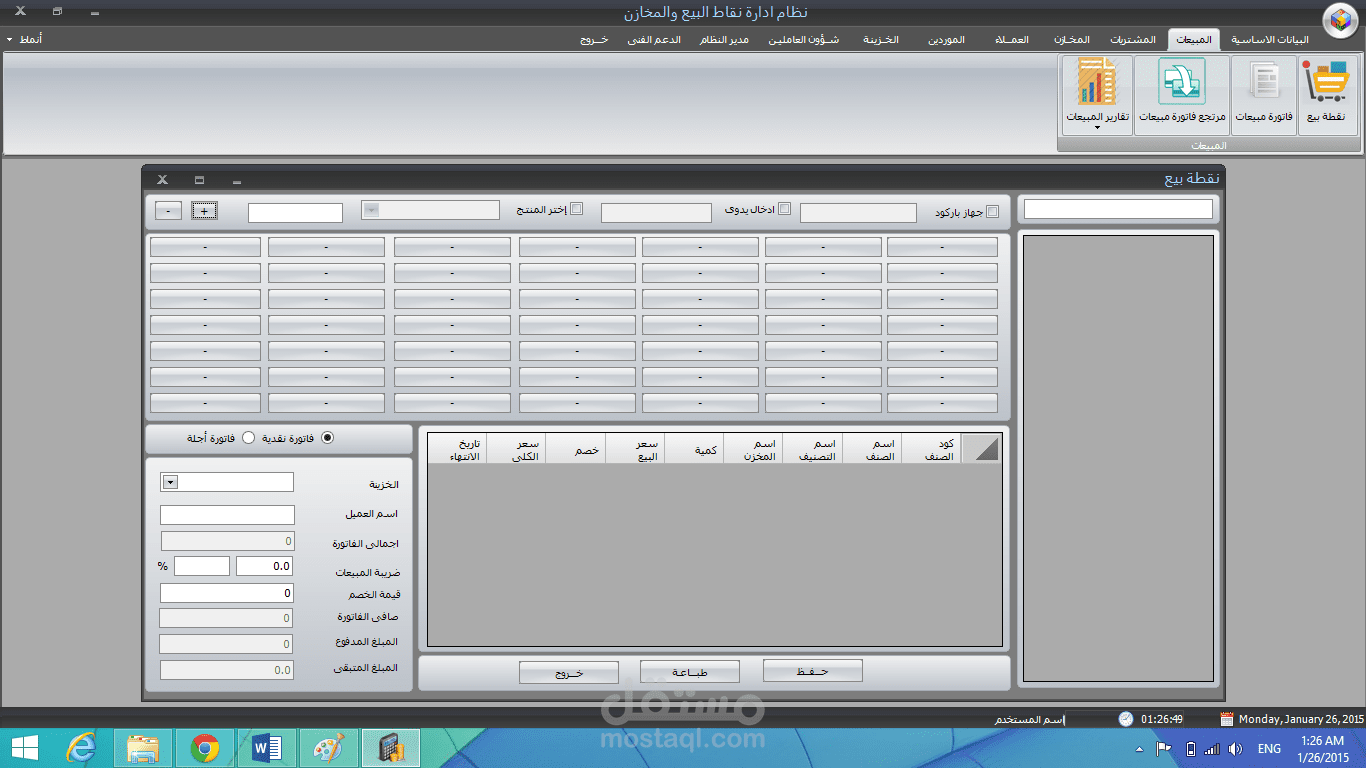This screenshot has height=768, width=1366.
Task: Switch to the مدير النظام tab
Action: pyautogui.click(x=723, y=40)
